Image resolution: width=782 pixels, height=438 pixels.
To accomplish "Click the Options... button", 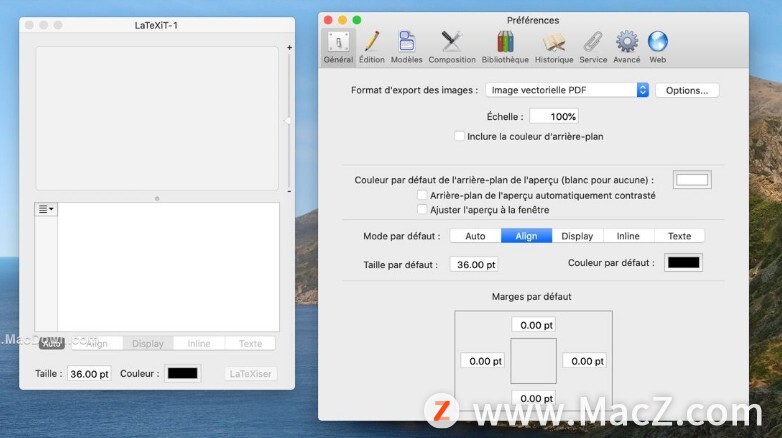I will pyautogui.click(x=687, y=90).
